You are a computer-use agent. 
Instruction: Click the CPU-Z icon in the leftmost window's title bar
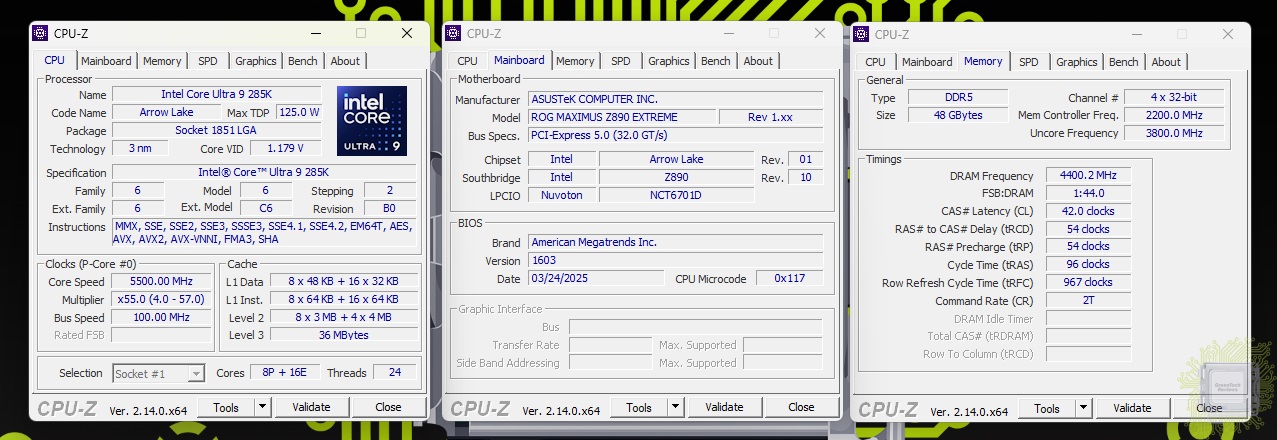40,33
